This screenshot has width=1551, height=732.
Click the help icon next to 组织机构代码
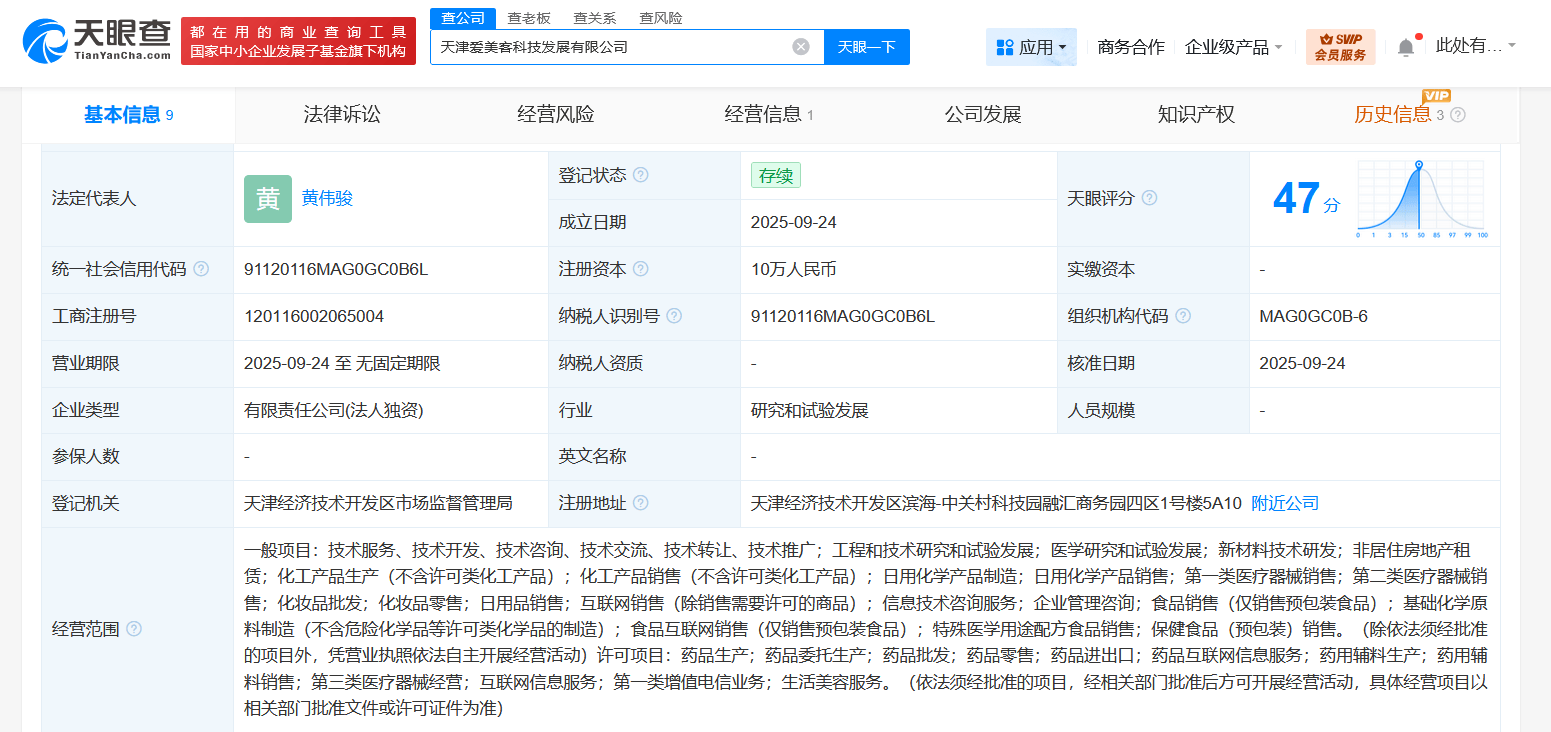pos(1183,316)
